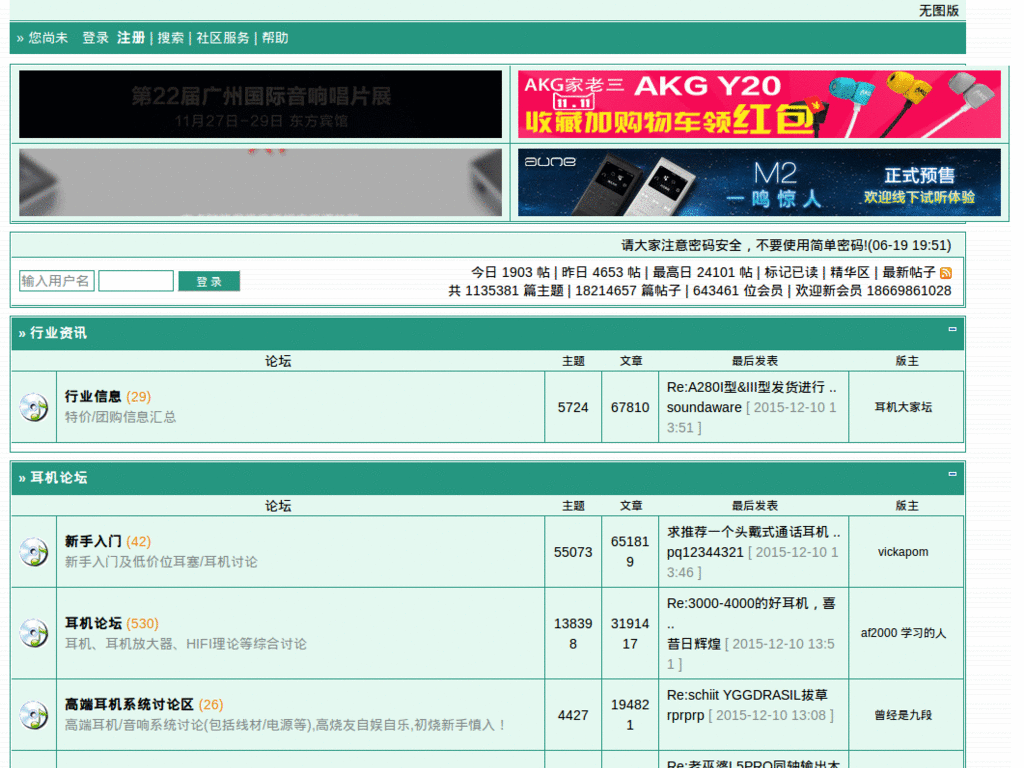Open the 搜索 menu item

coord(170,38)
